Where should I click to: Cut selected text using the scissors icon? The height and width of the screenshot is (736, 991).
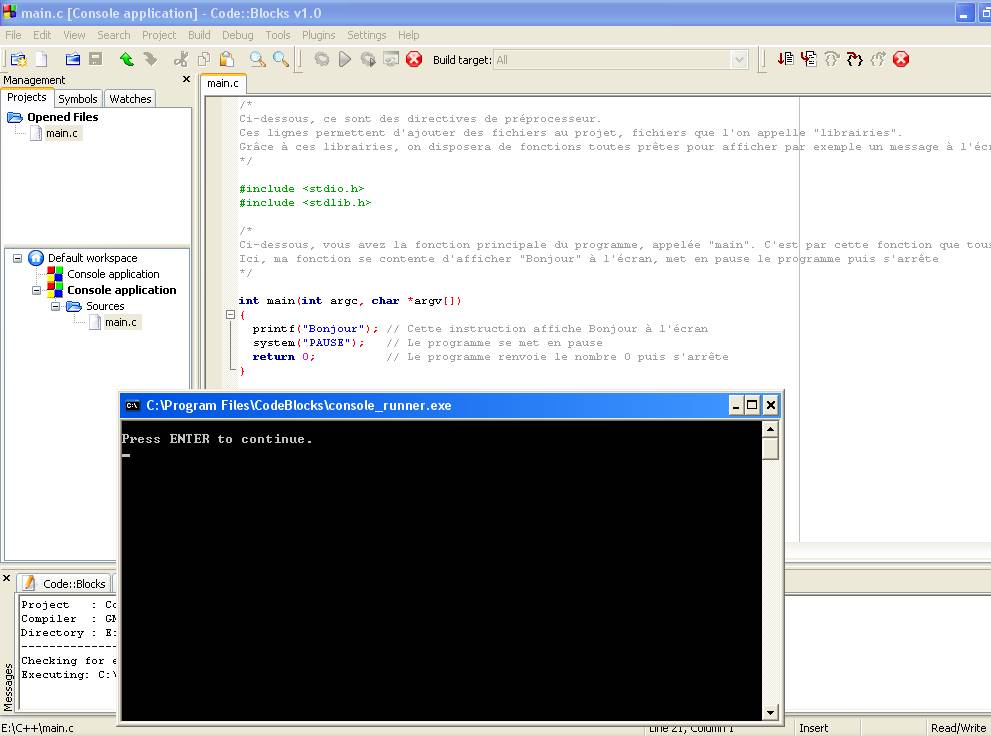pos(183,59)
